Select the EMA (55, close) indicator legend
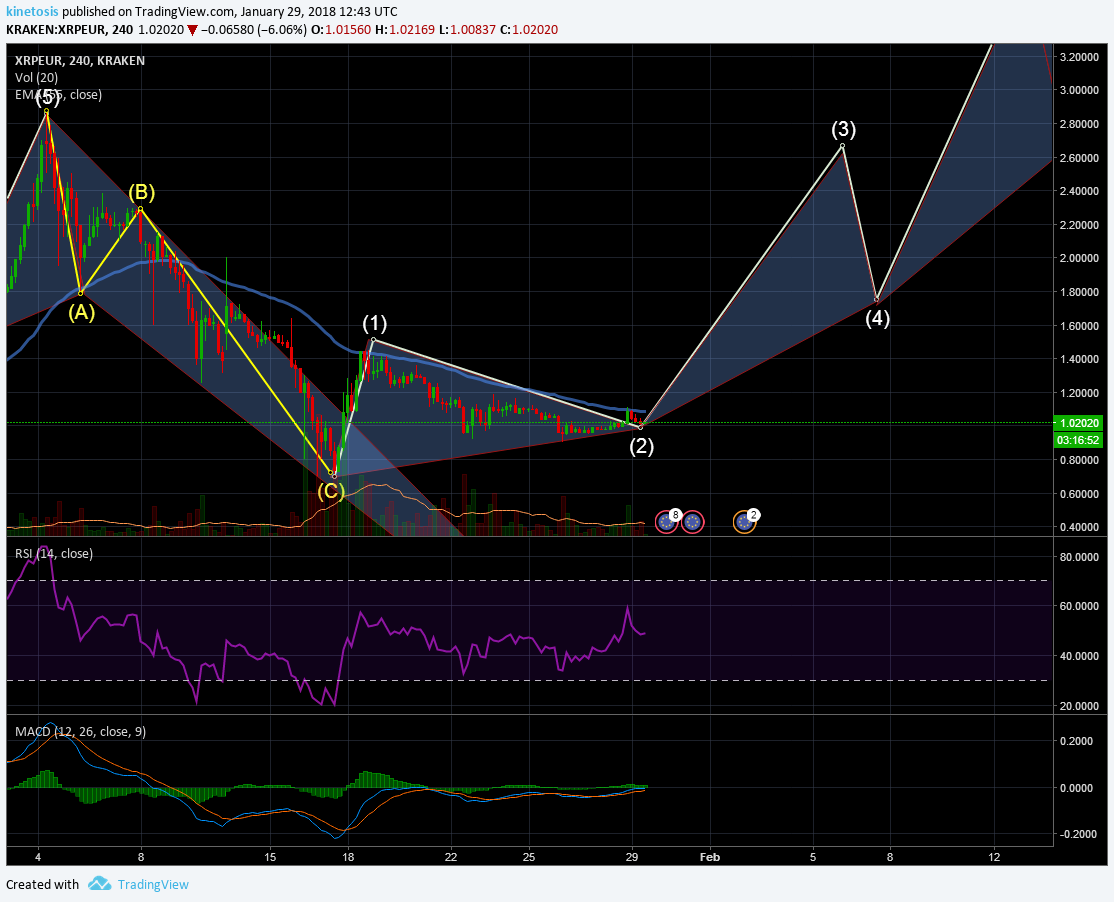The width and height of the screenshot is (1114, 902). 58,94
